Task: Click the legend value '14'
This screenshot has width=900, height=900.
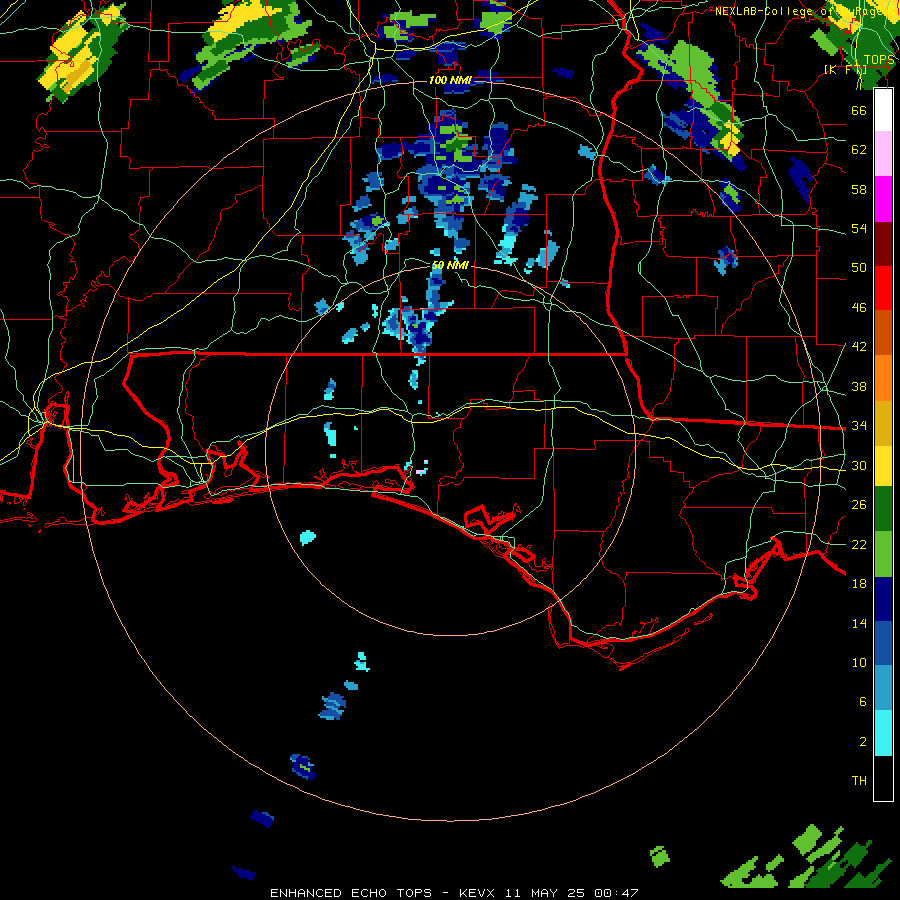Action: coord(859,623)
